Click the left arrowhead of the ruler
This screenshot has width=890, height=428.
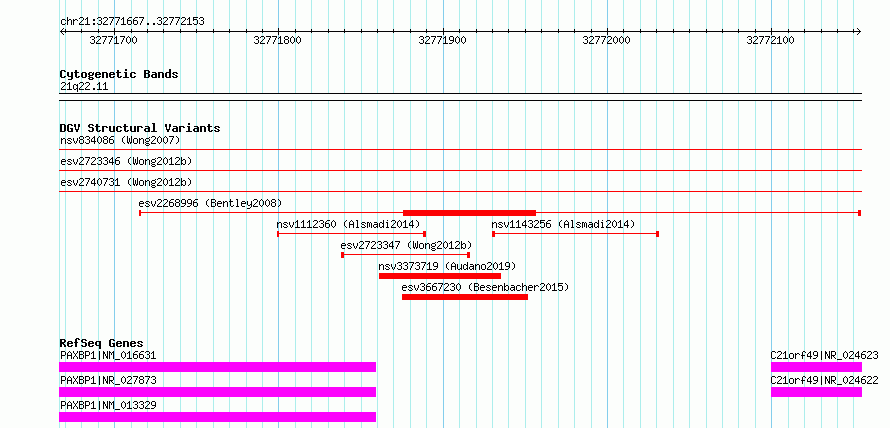(x=62, y=31)
